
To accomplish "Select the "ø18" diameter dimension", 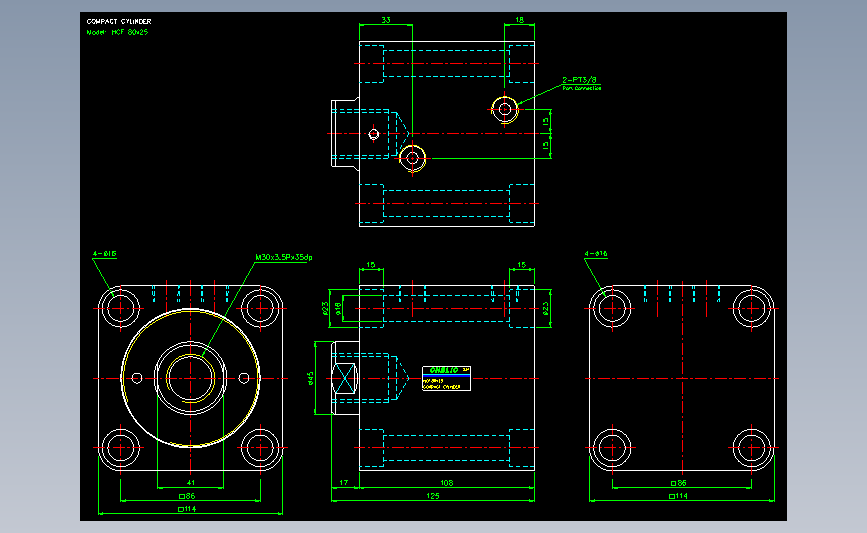I will coord(338,309).
